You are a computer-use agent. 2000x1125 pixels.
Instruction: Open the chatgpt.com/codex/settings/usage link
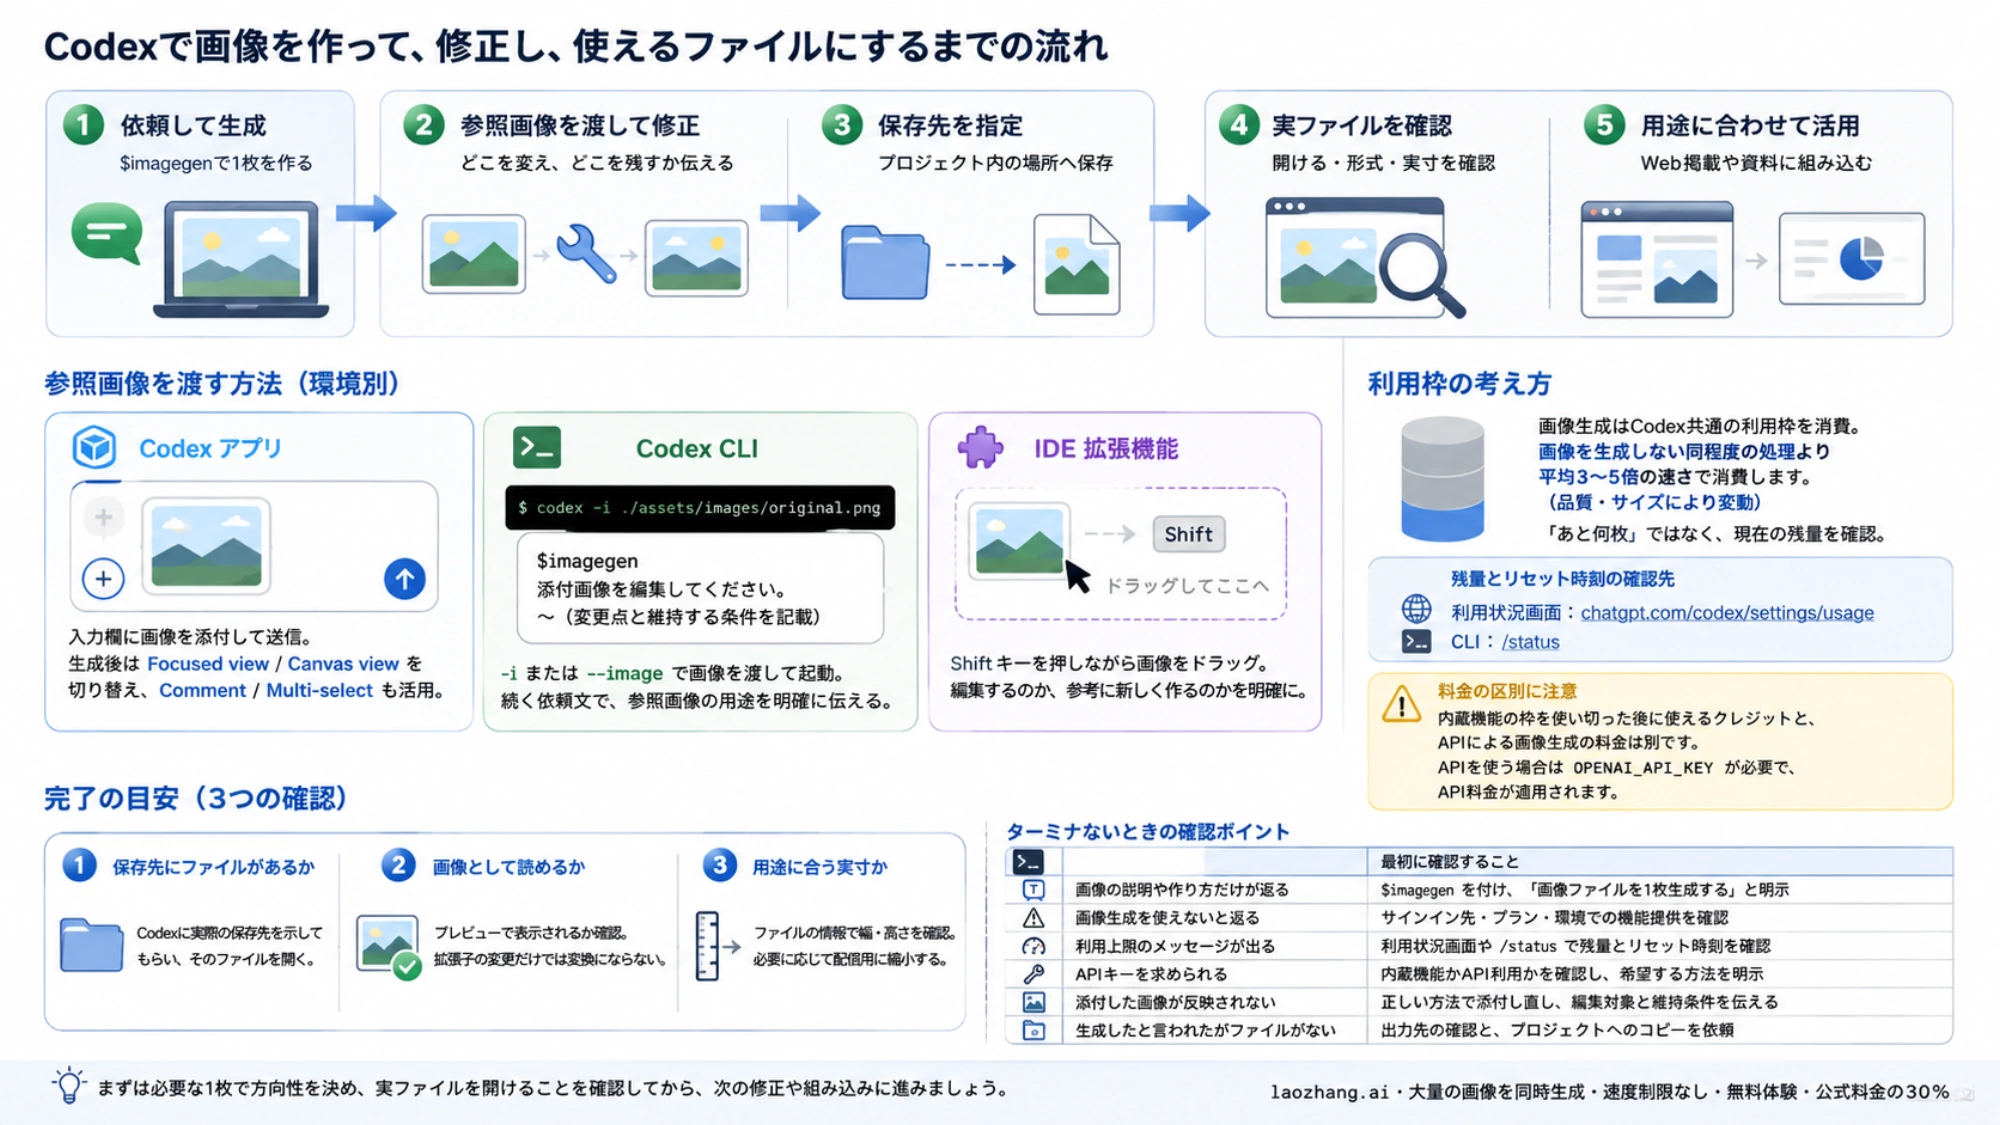pos(1727,613)
